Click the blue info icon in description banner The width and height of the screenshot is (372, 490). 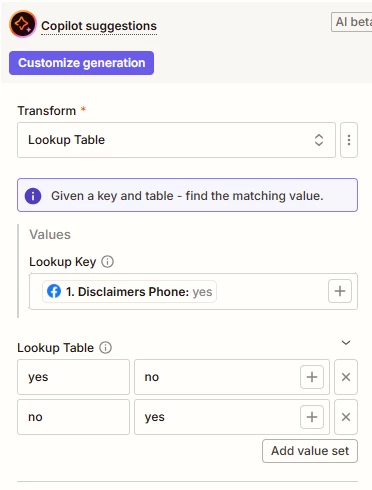tap(33, 196)
